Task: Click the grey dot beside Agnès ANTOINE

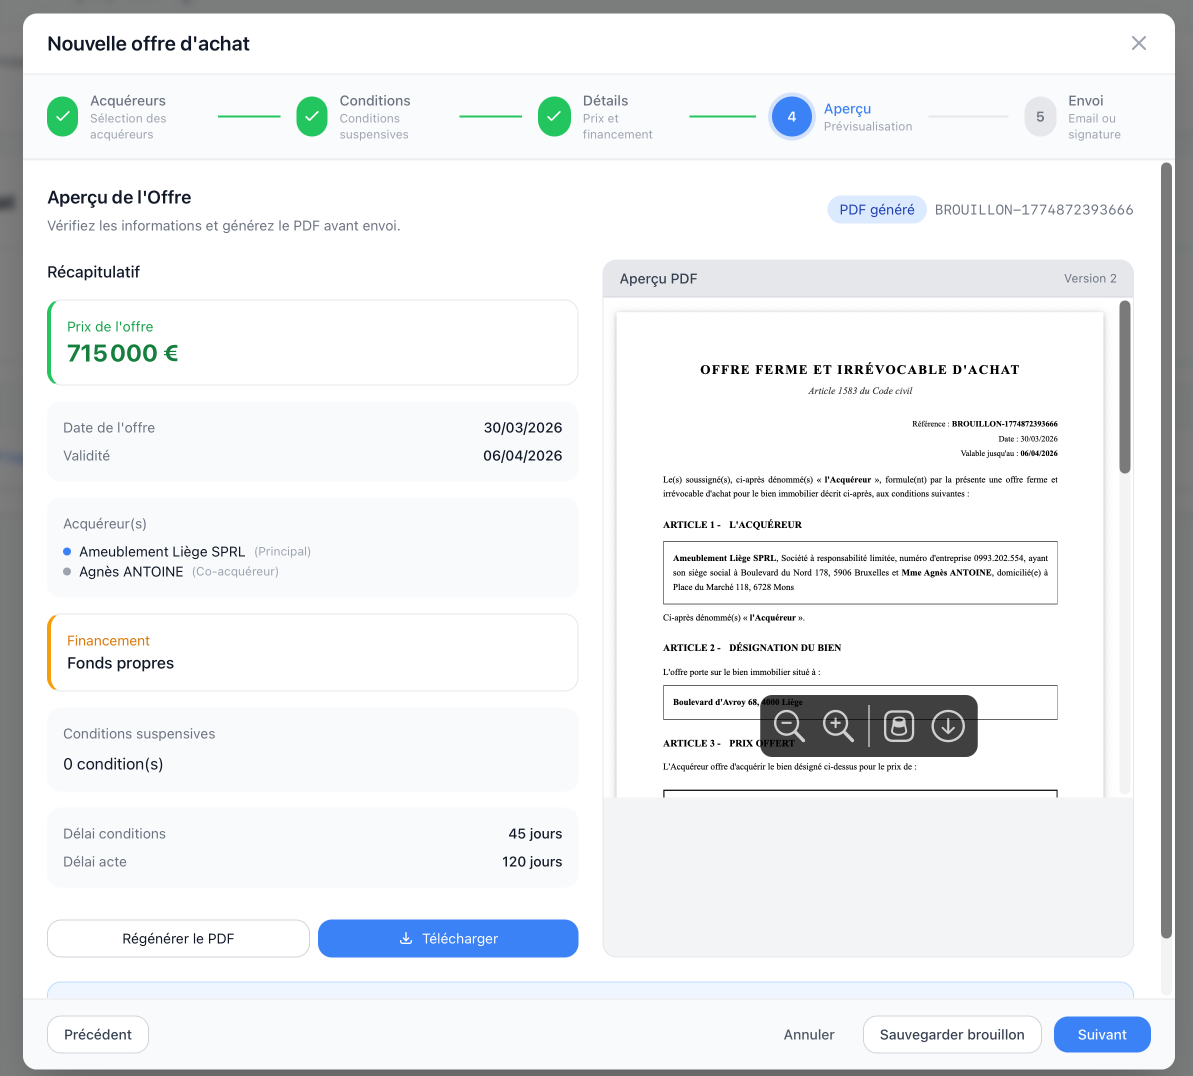Action: pyautogui.click(x=67, y=571)
